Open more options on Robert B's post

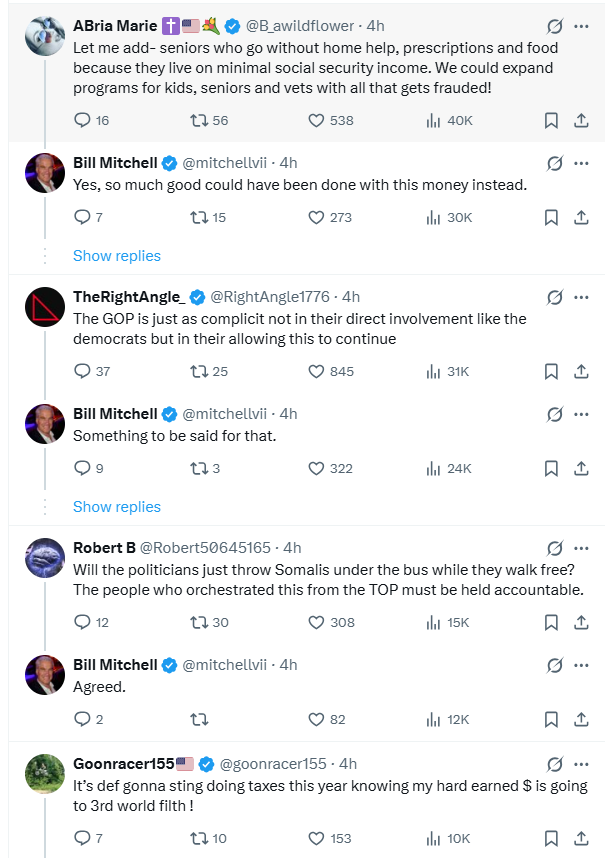coord(581,548)
